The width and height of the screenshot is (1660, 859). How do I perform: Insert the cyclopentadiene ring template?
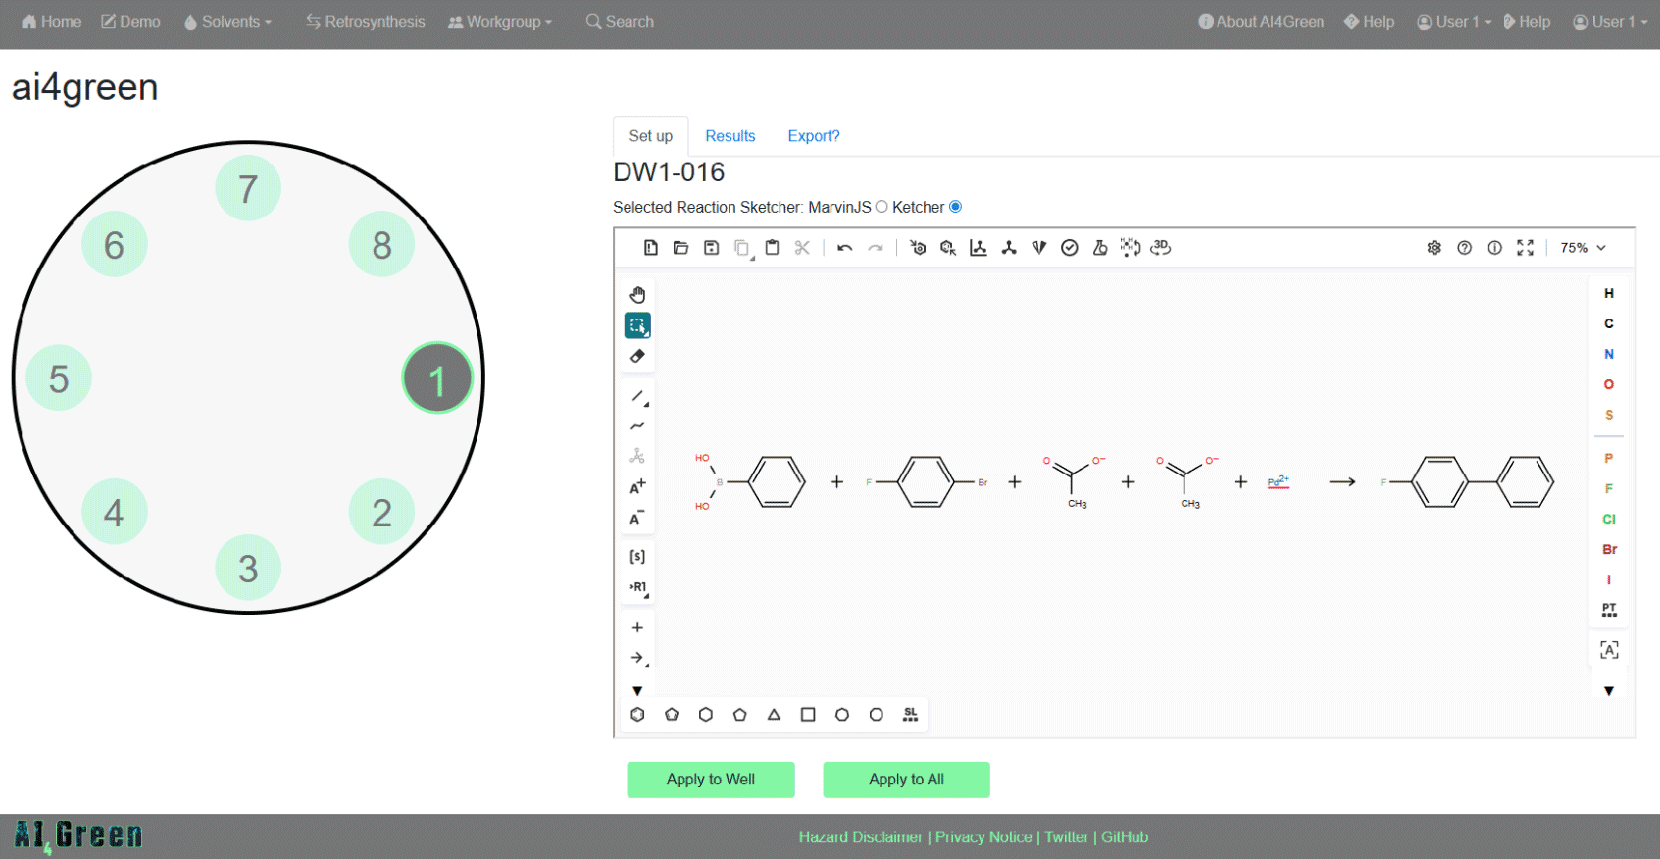tap(672, 715)
